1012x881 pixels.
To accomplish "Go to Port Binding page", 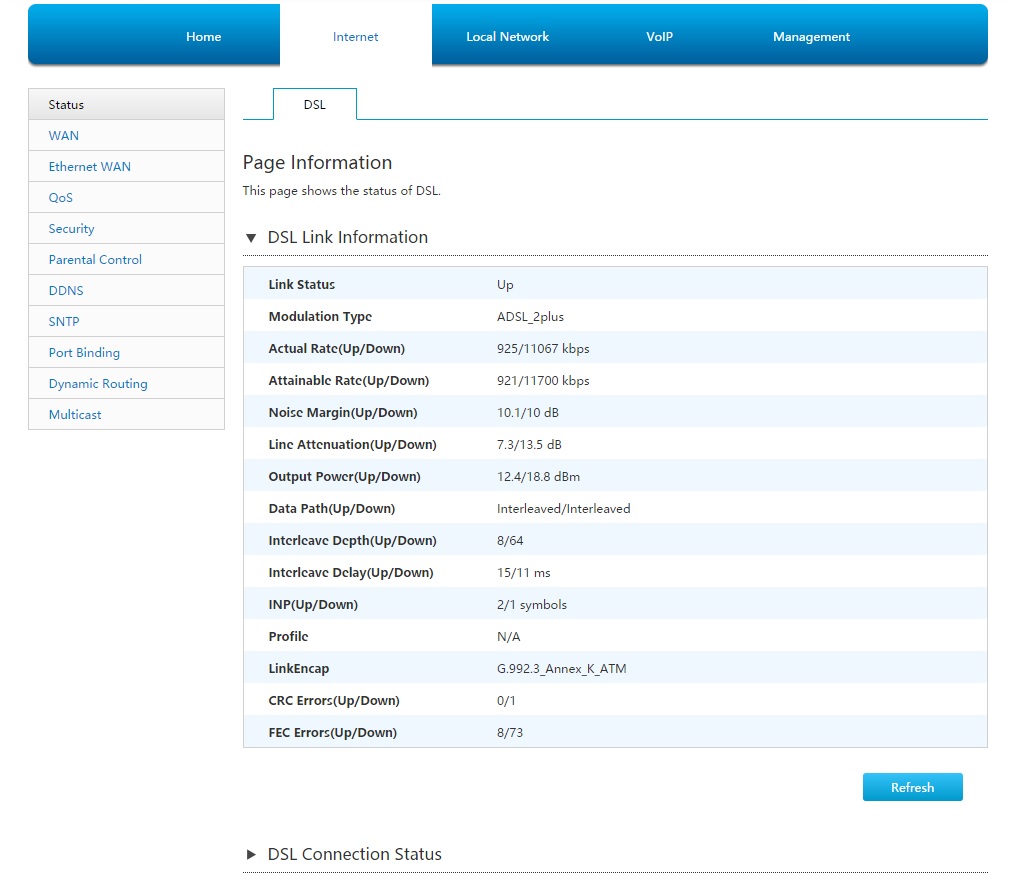I will tap(84, 353).
